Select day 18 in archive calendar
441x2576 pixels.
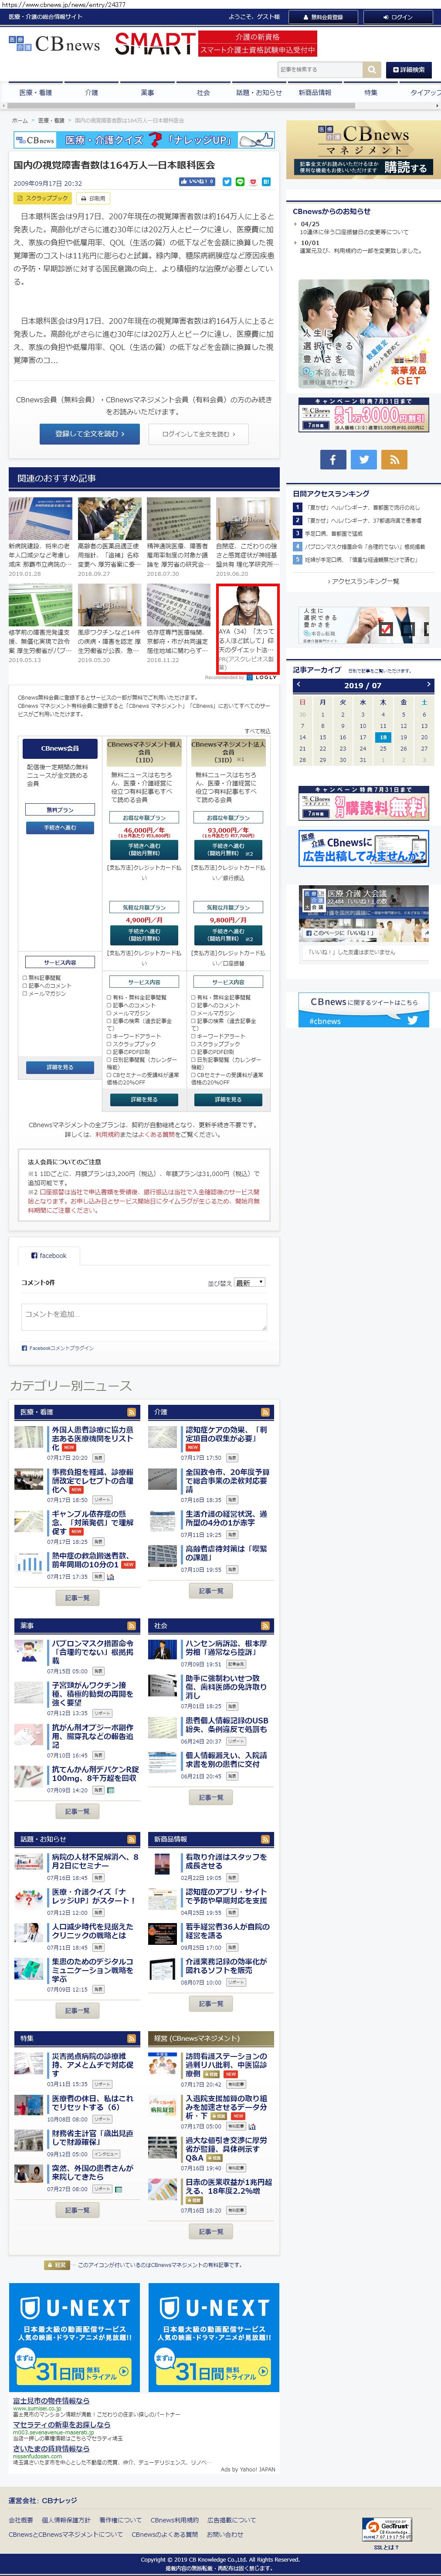click(x=383, y=737)
